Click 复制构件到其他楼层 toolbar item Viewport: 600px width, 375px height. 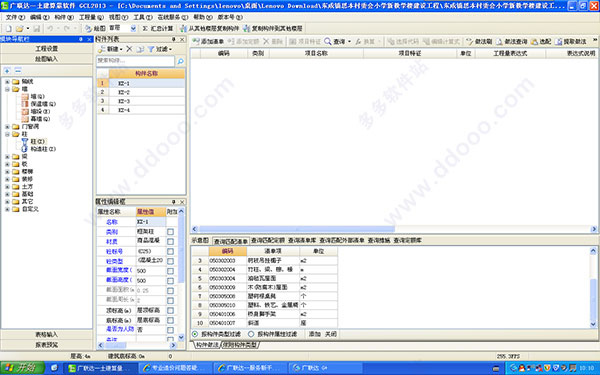(272, 29)
